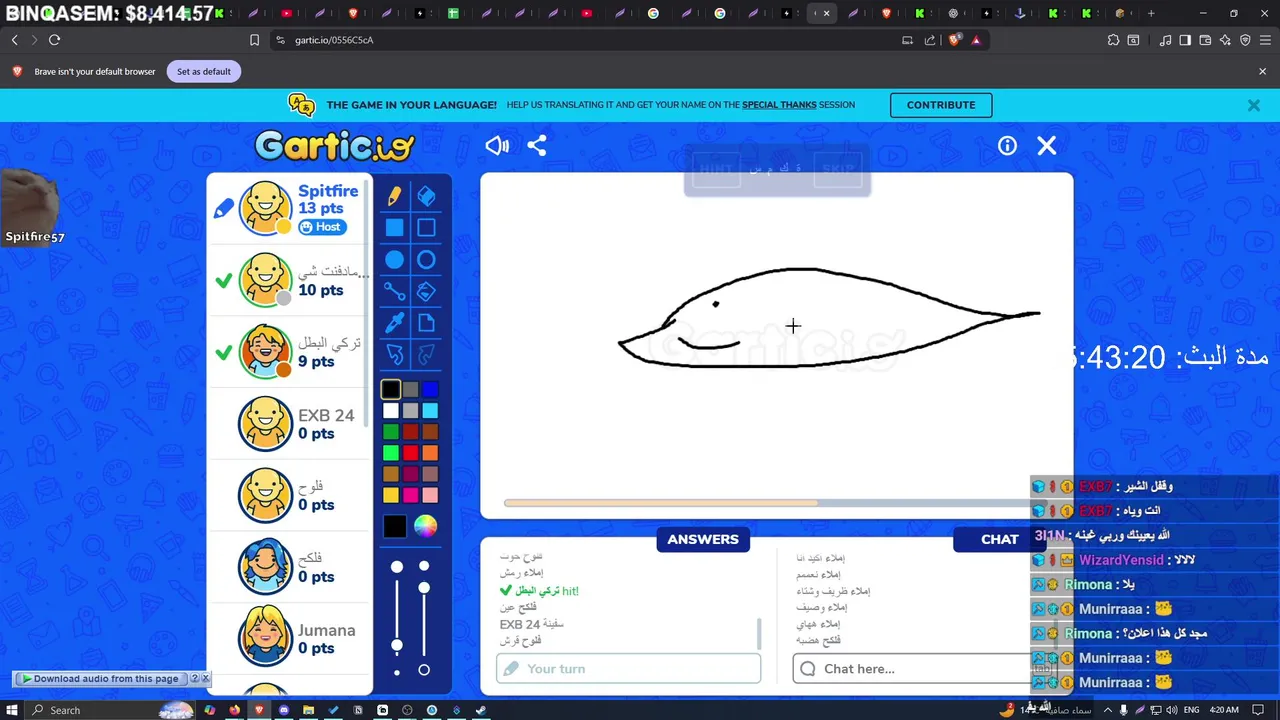
Task: Share the room via share icon
Action: pyautogui.click(x=537, y=146)
